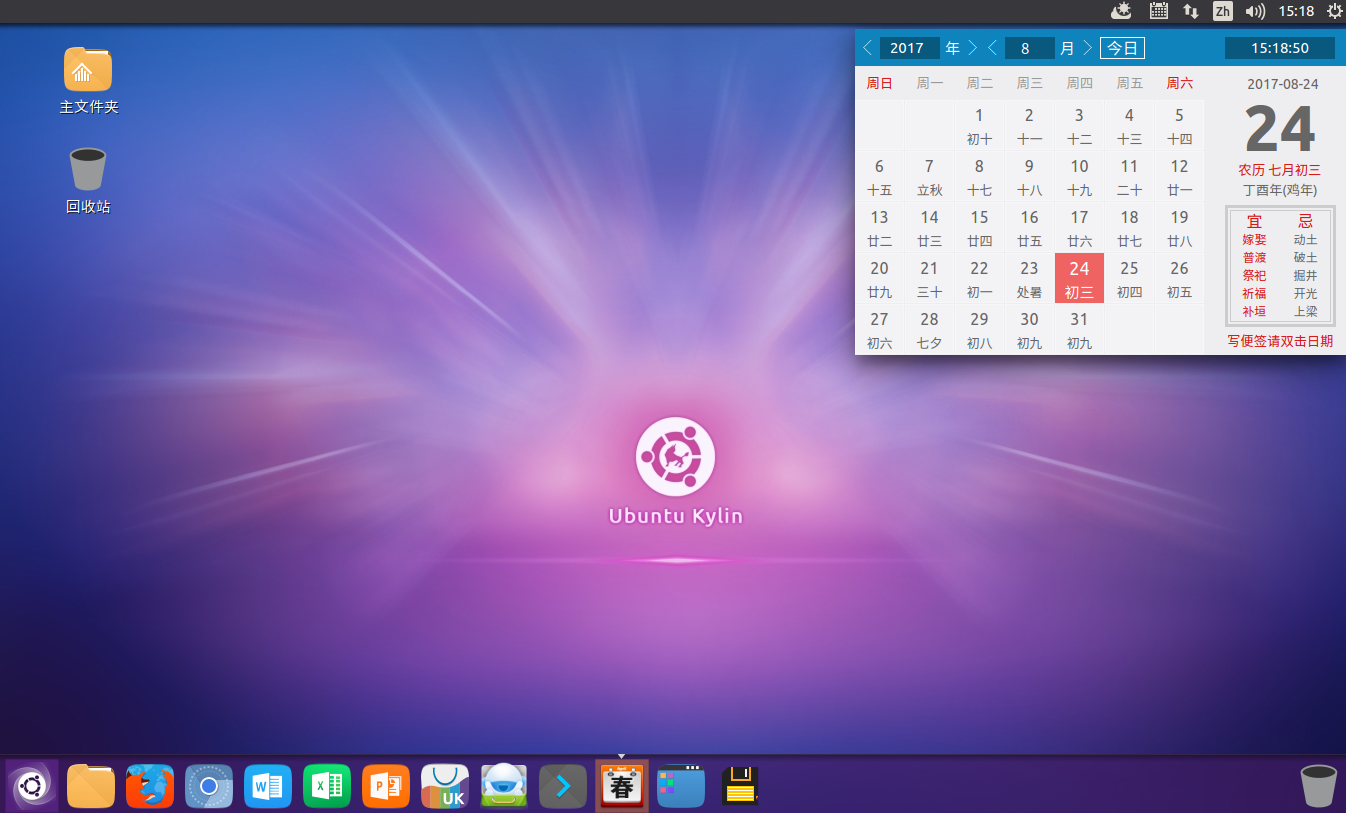Click the 周三 column header
The height and width of the screenshot is (813, 1346).
1029,84
